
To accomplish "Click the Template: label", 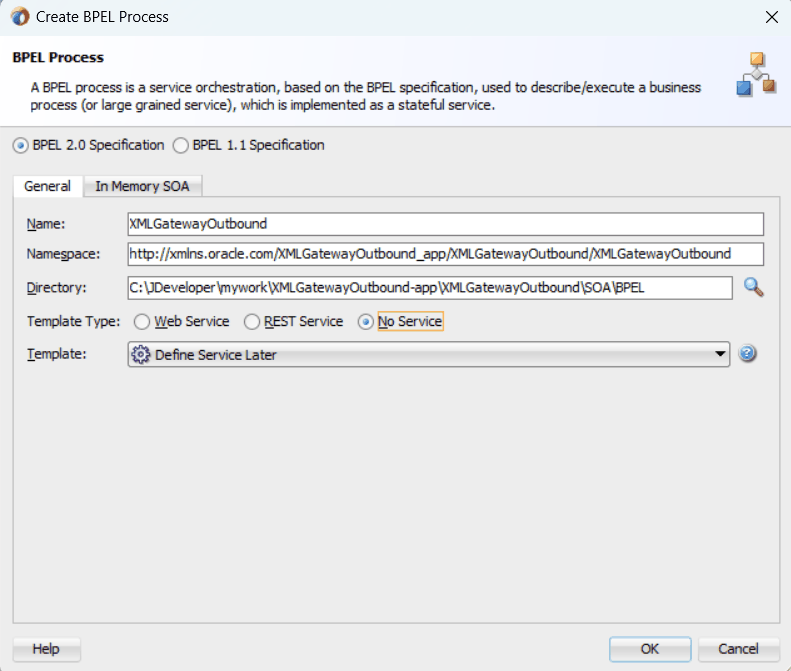I will (56, 354).
